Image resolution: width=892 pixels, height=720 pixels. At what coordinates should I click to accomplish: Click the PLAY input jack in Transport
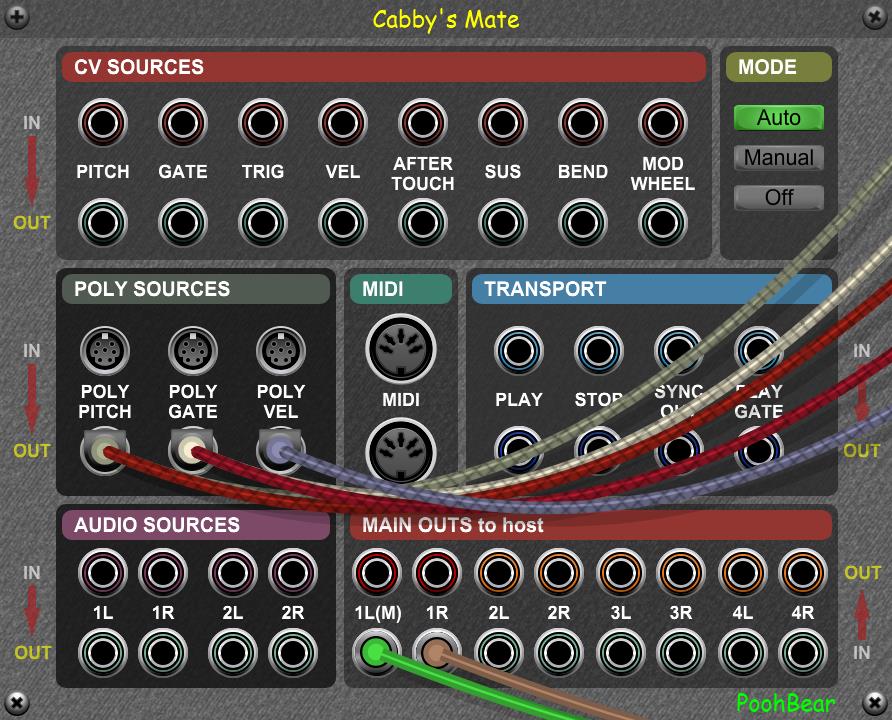pyautogui.click(x=519, y=351)
